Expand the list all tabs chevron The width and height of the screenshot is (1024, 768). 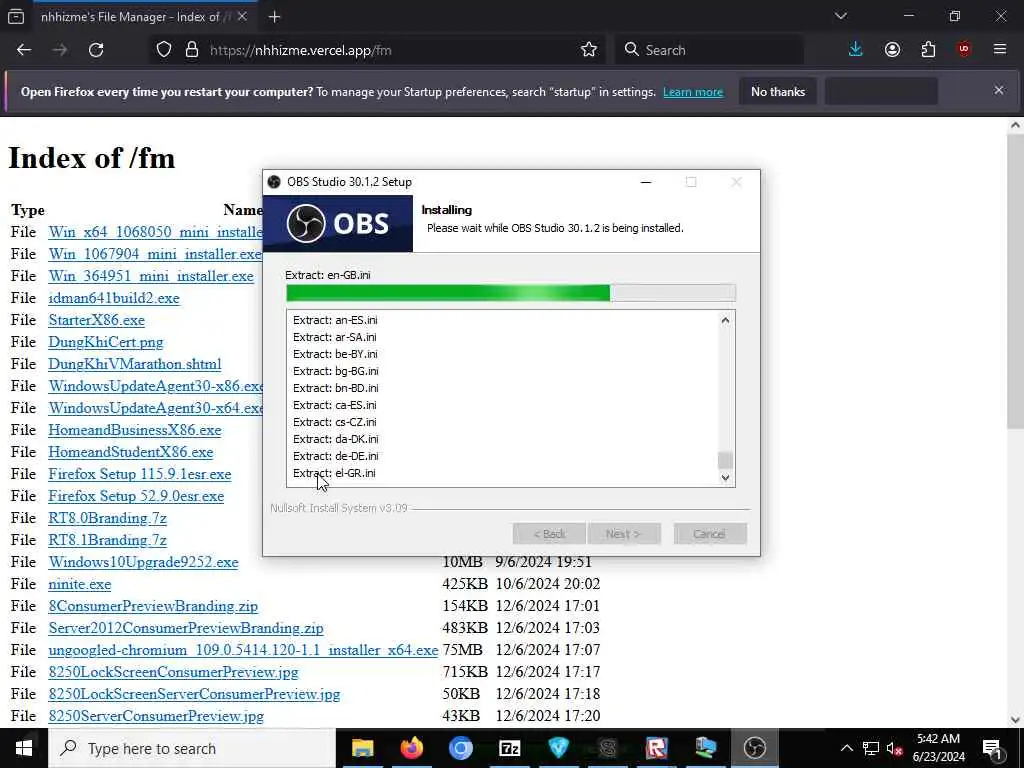pos(840,16)
